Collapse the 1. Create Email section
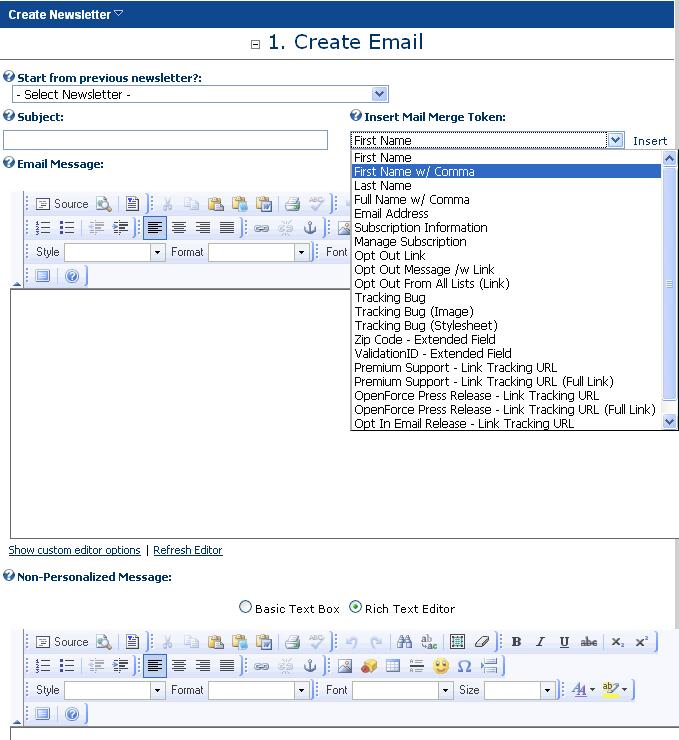The image size is (679, 740). coord(255,44)
